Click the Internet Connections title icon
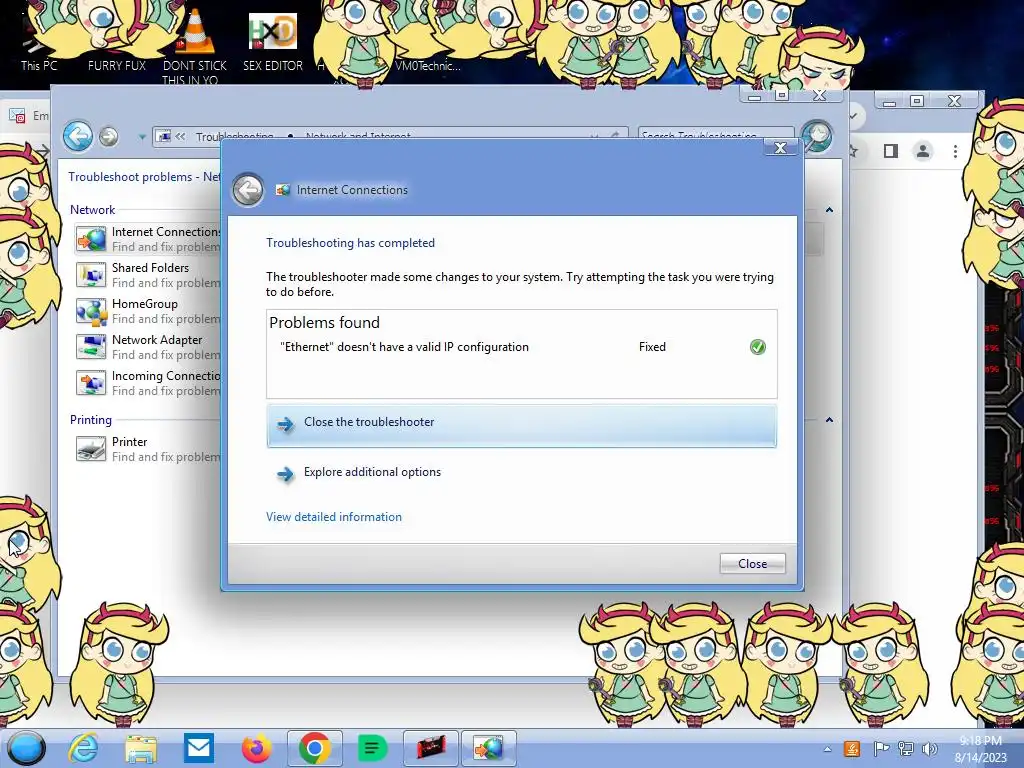 pos(283,190)
